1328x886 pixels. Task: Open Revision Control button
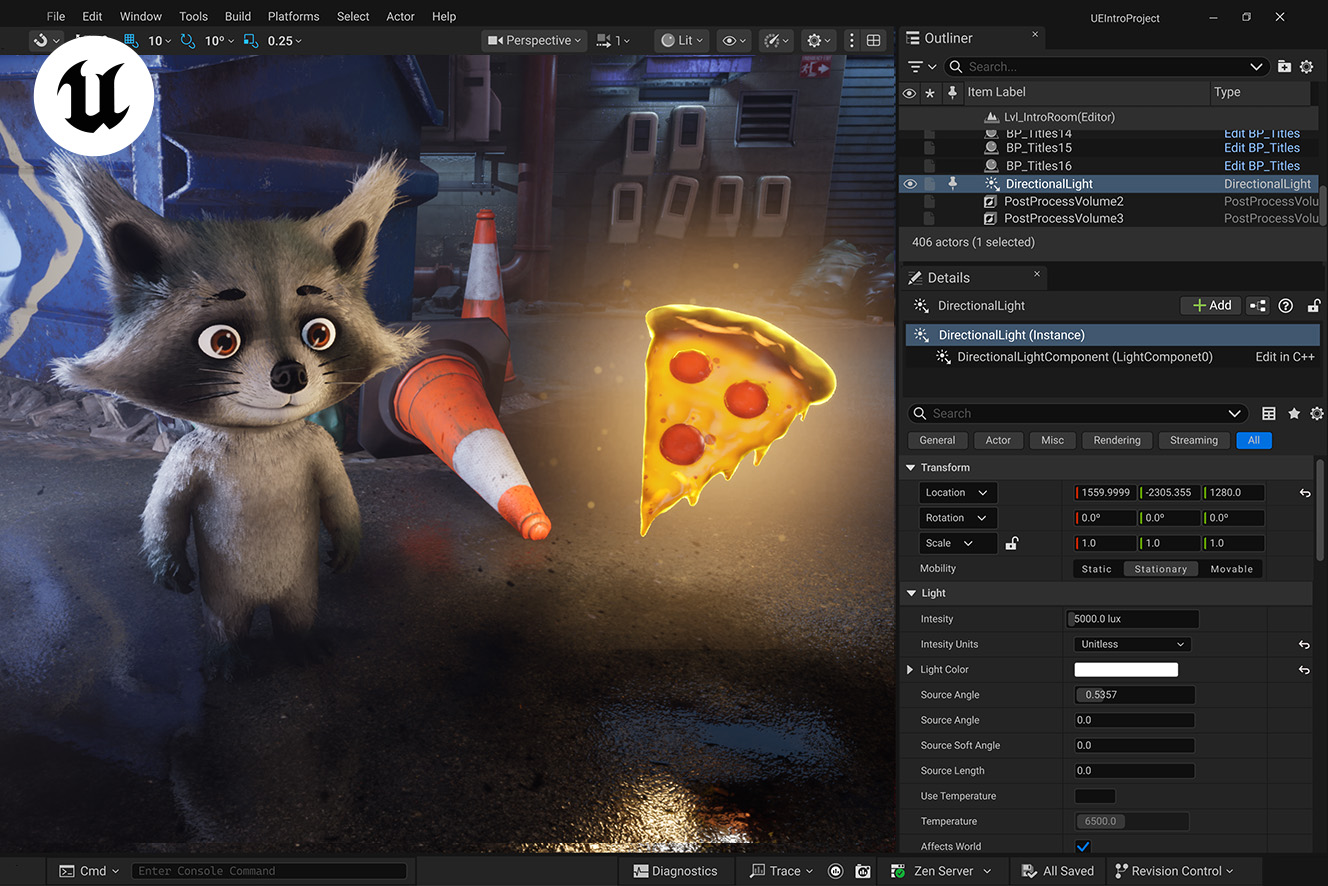point(1174,871)
